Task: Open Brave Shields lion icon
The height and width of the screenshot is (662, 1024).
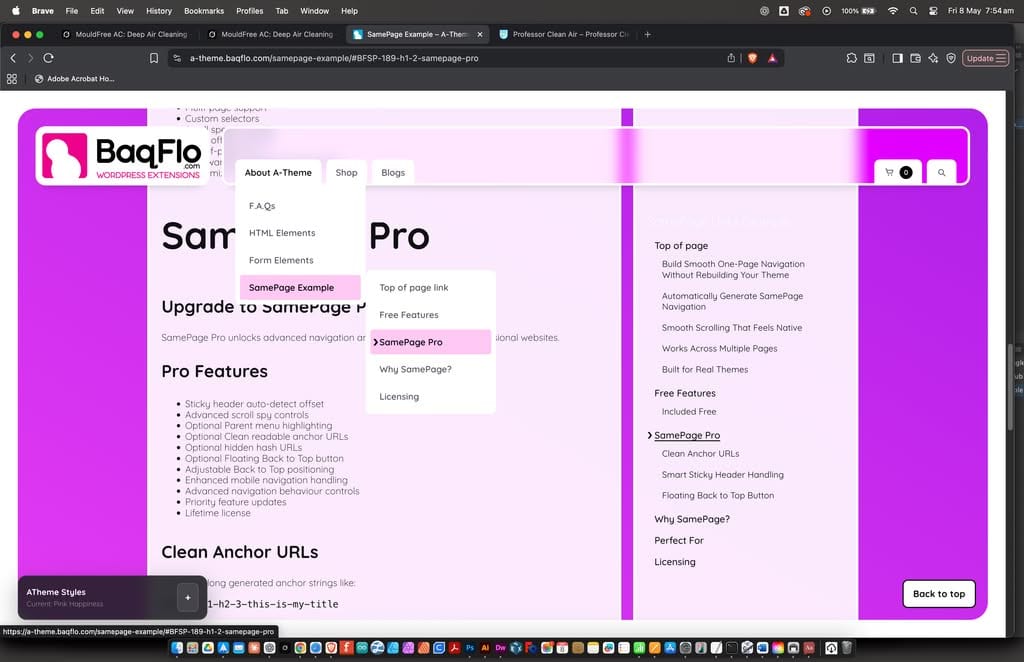Action: 752,58
